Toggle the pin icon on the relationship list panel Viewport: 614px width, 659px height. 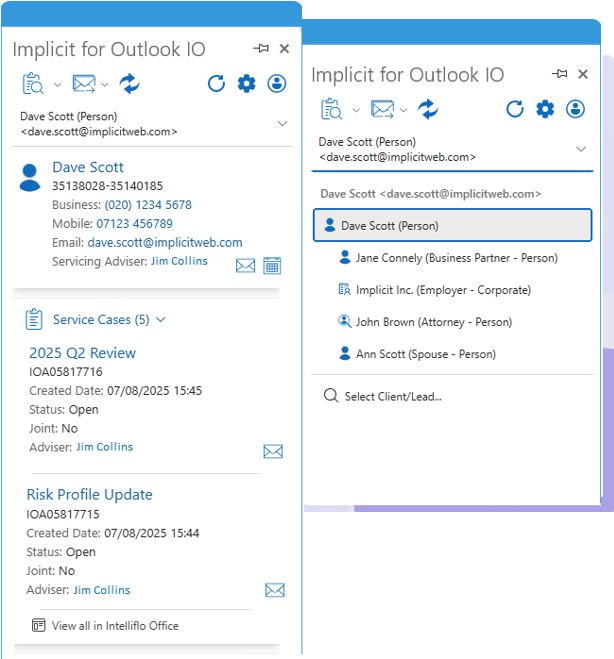[560, 75]
